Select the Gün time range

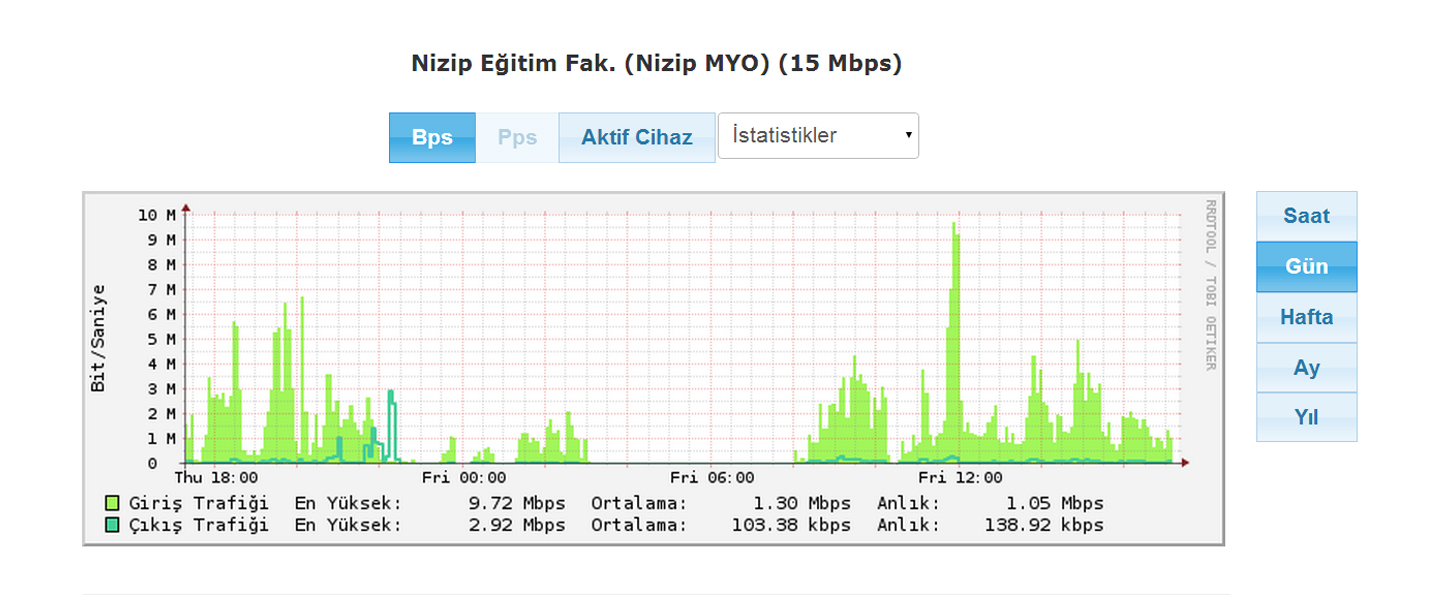pyautogui.click(x=1306, y=266)
